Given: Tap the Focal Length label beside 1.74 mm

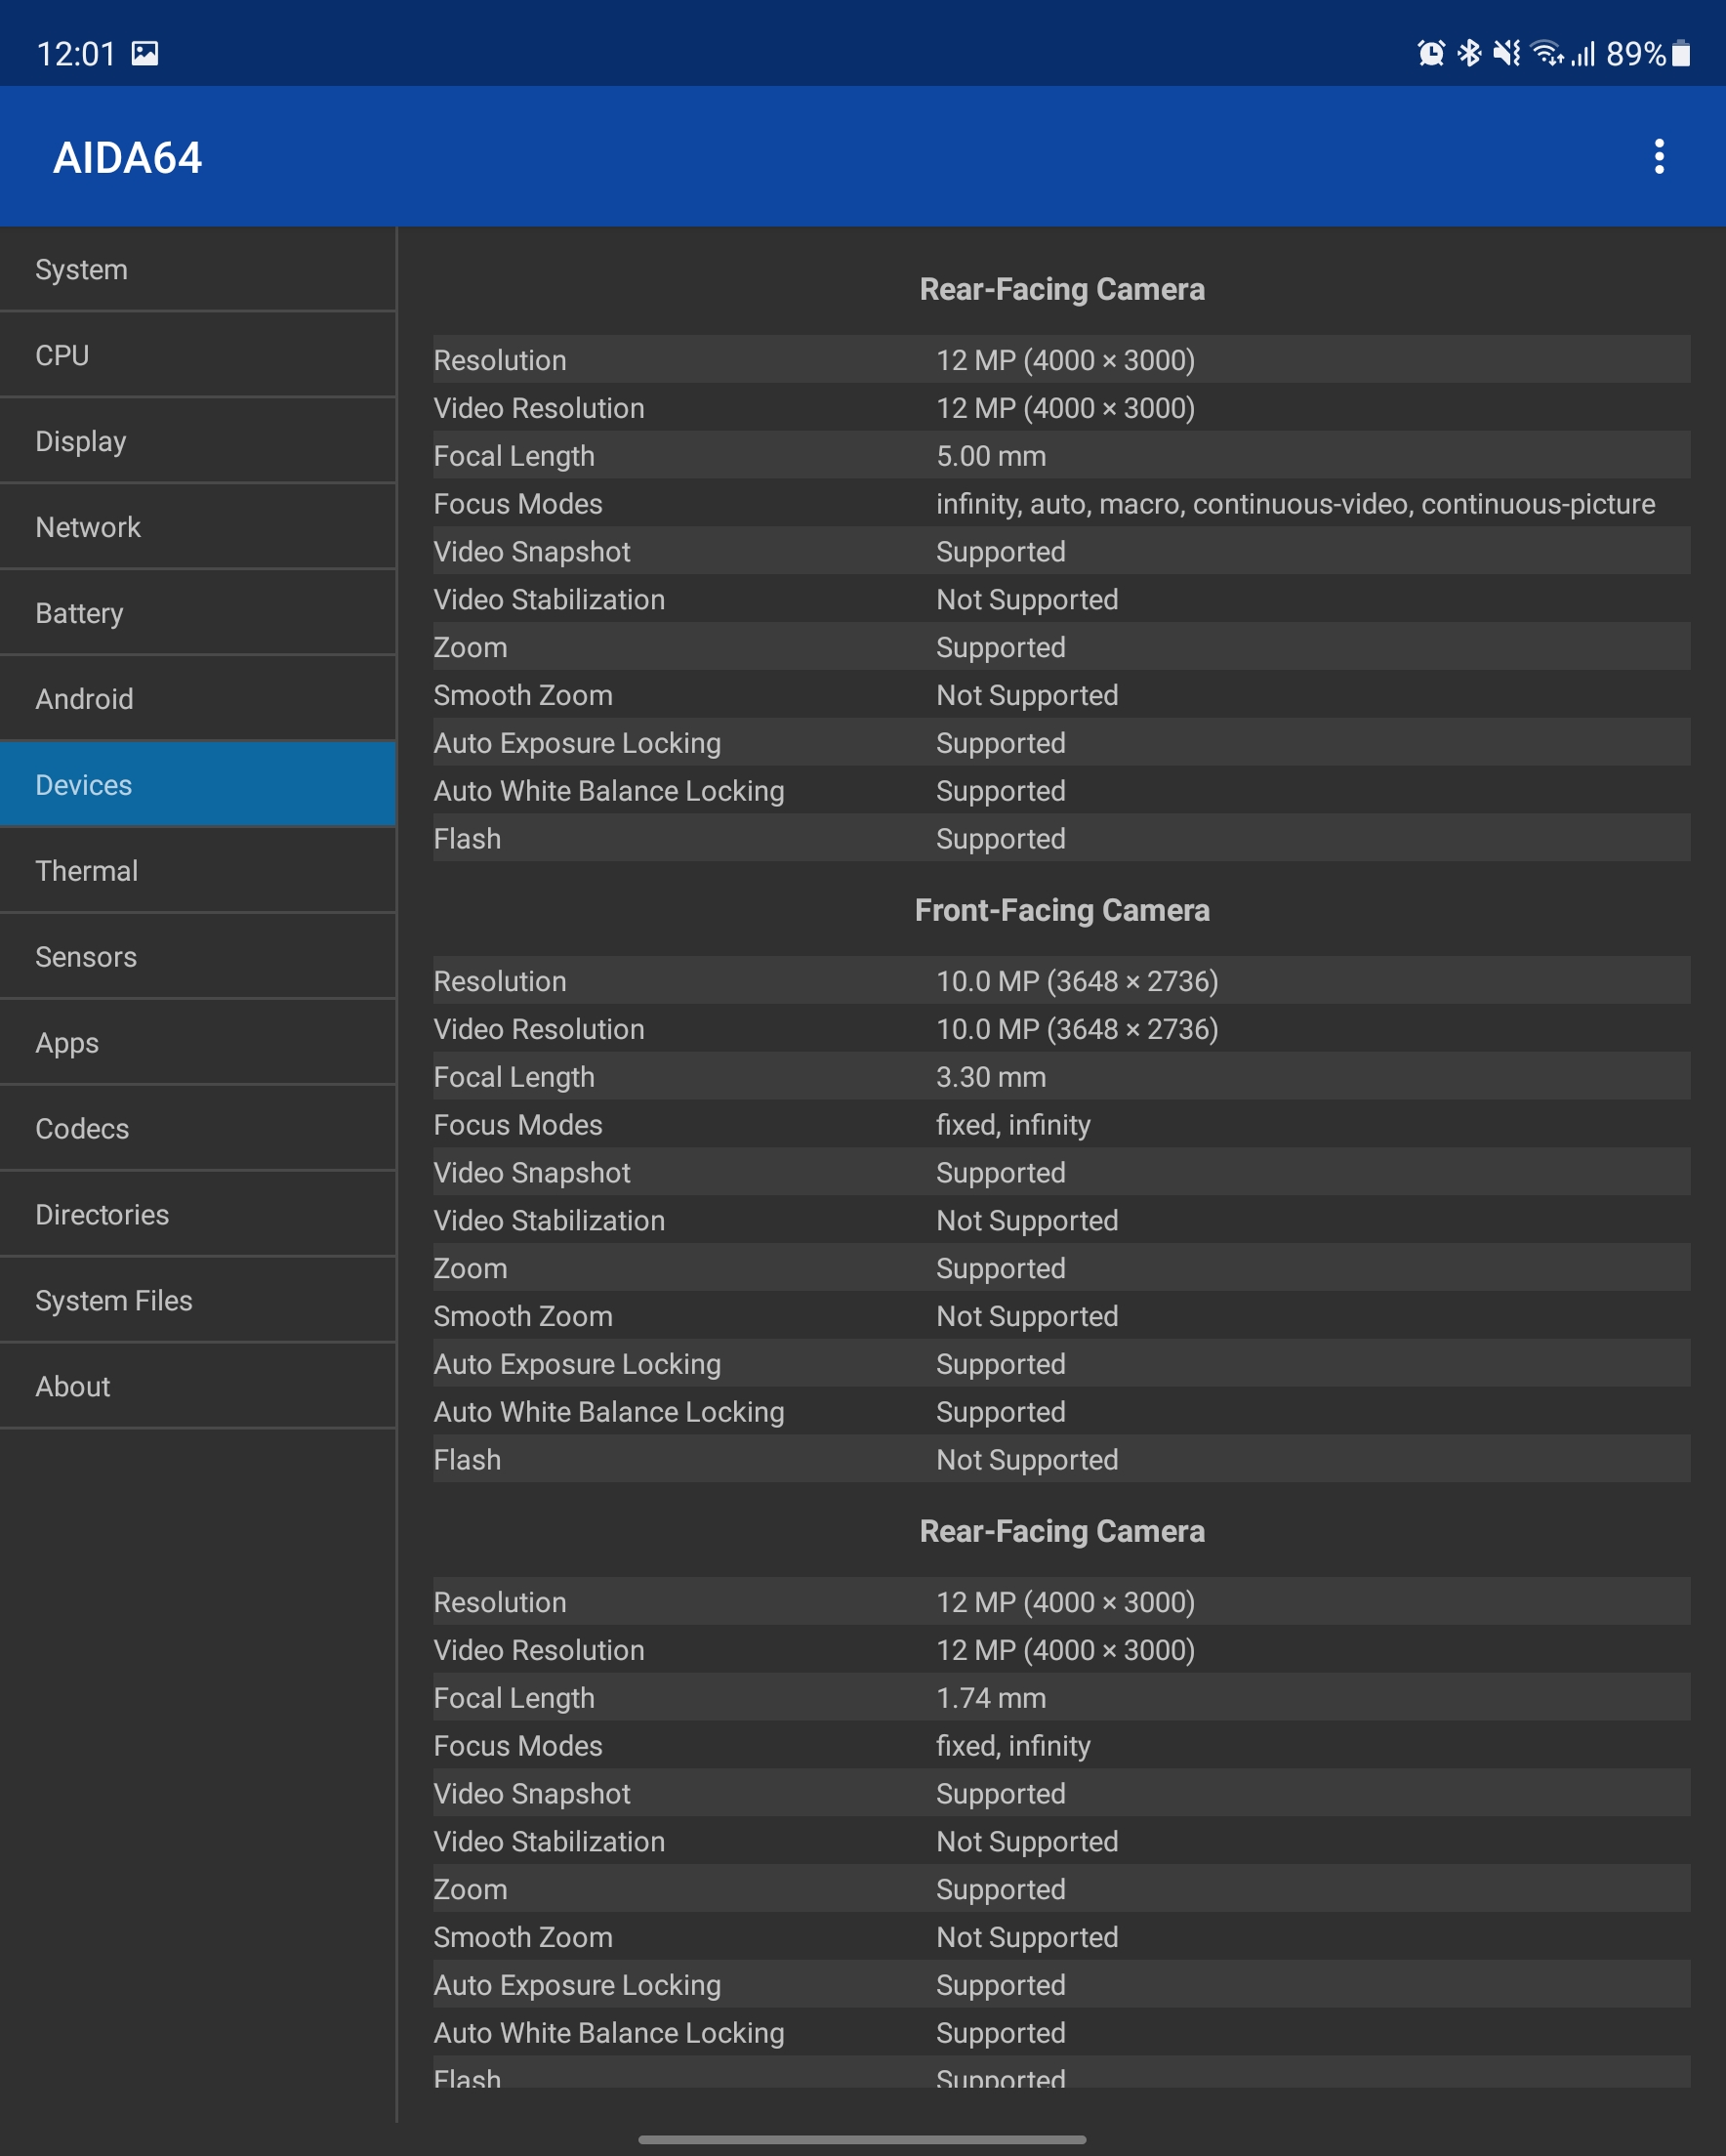Looking at the screenshot, I should [x=514, y=1699].
